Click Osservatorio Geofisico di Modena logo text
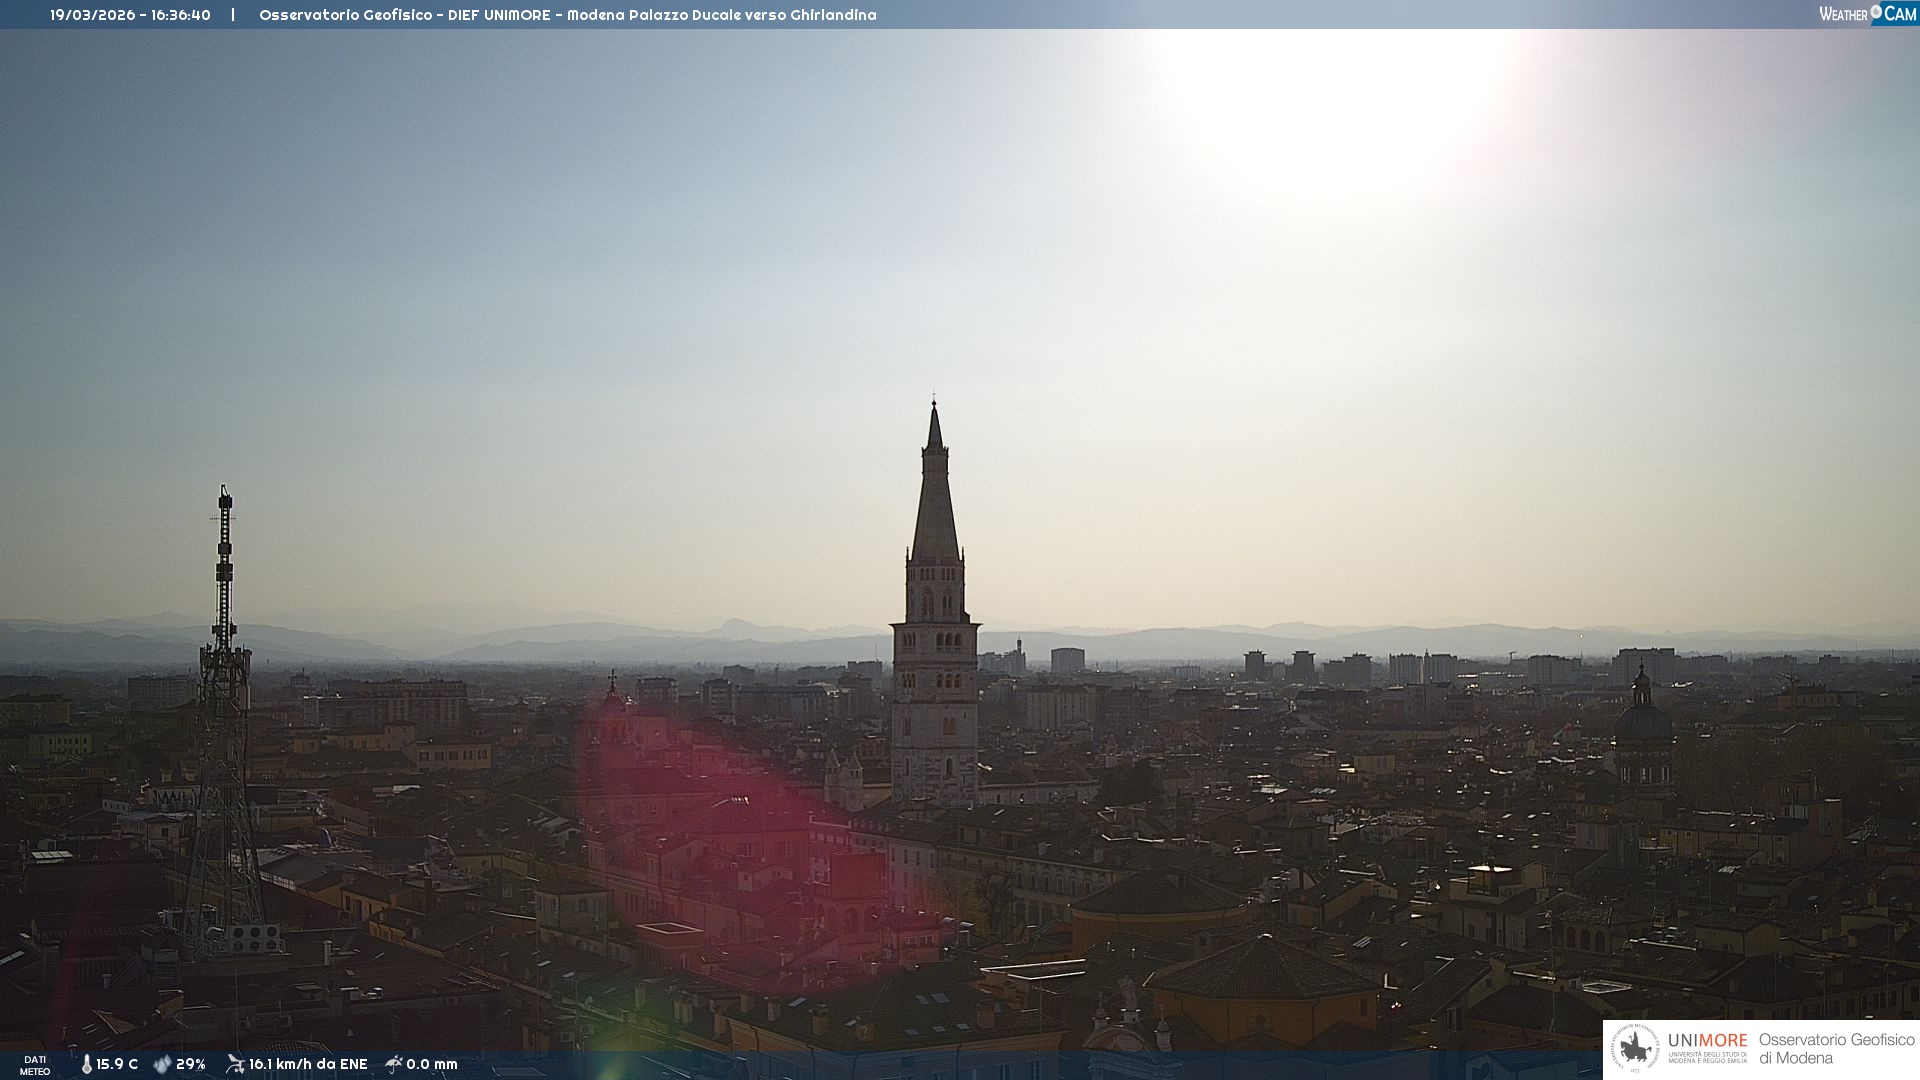 click(1836, 1049)
